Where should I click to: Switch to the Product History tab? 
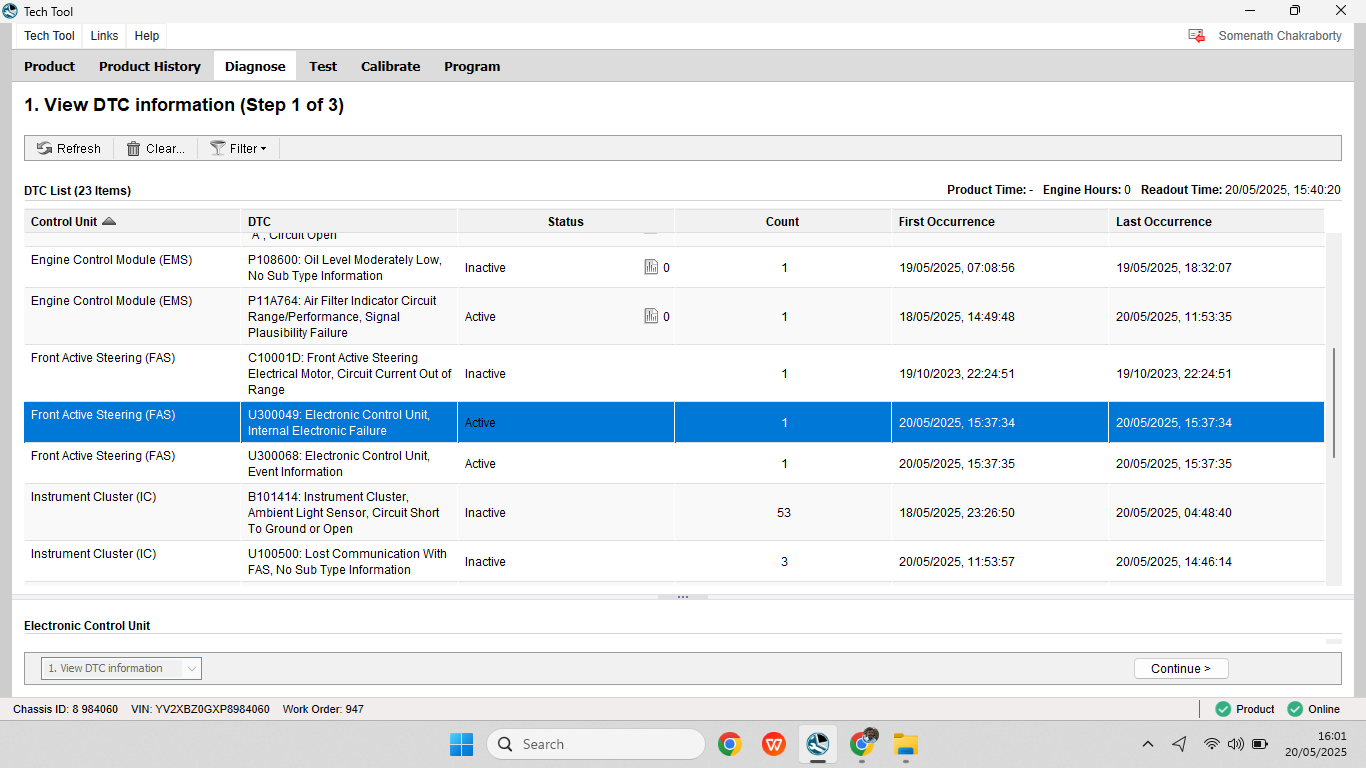click(x=150, y=66)
